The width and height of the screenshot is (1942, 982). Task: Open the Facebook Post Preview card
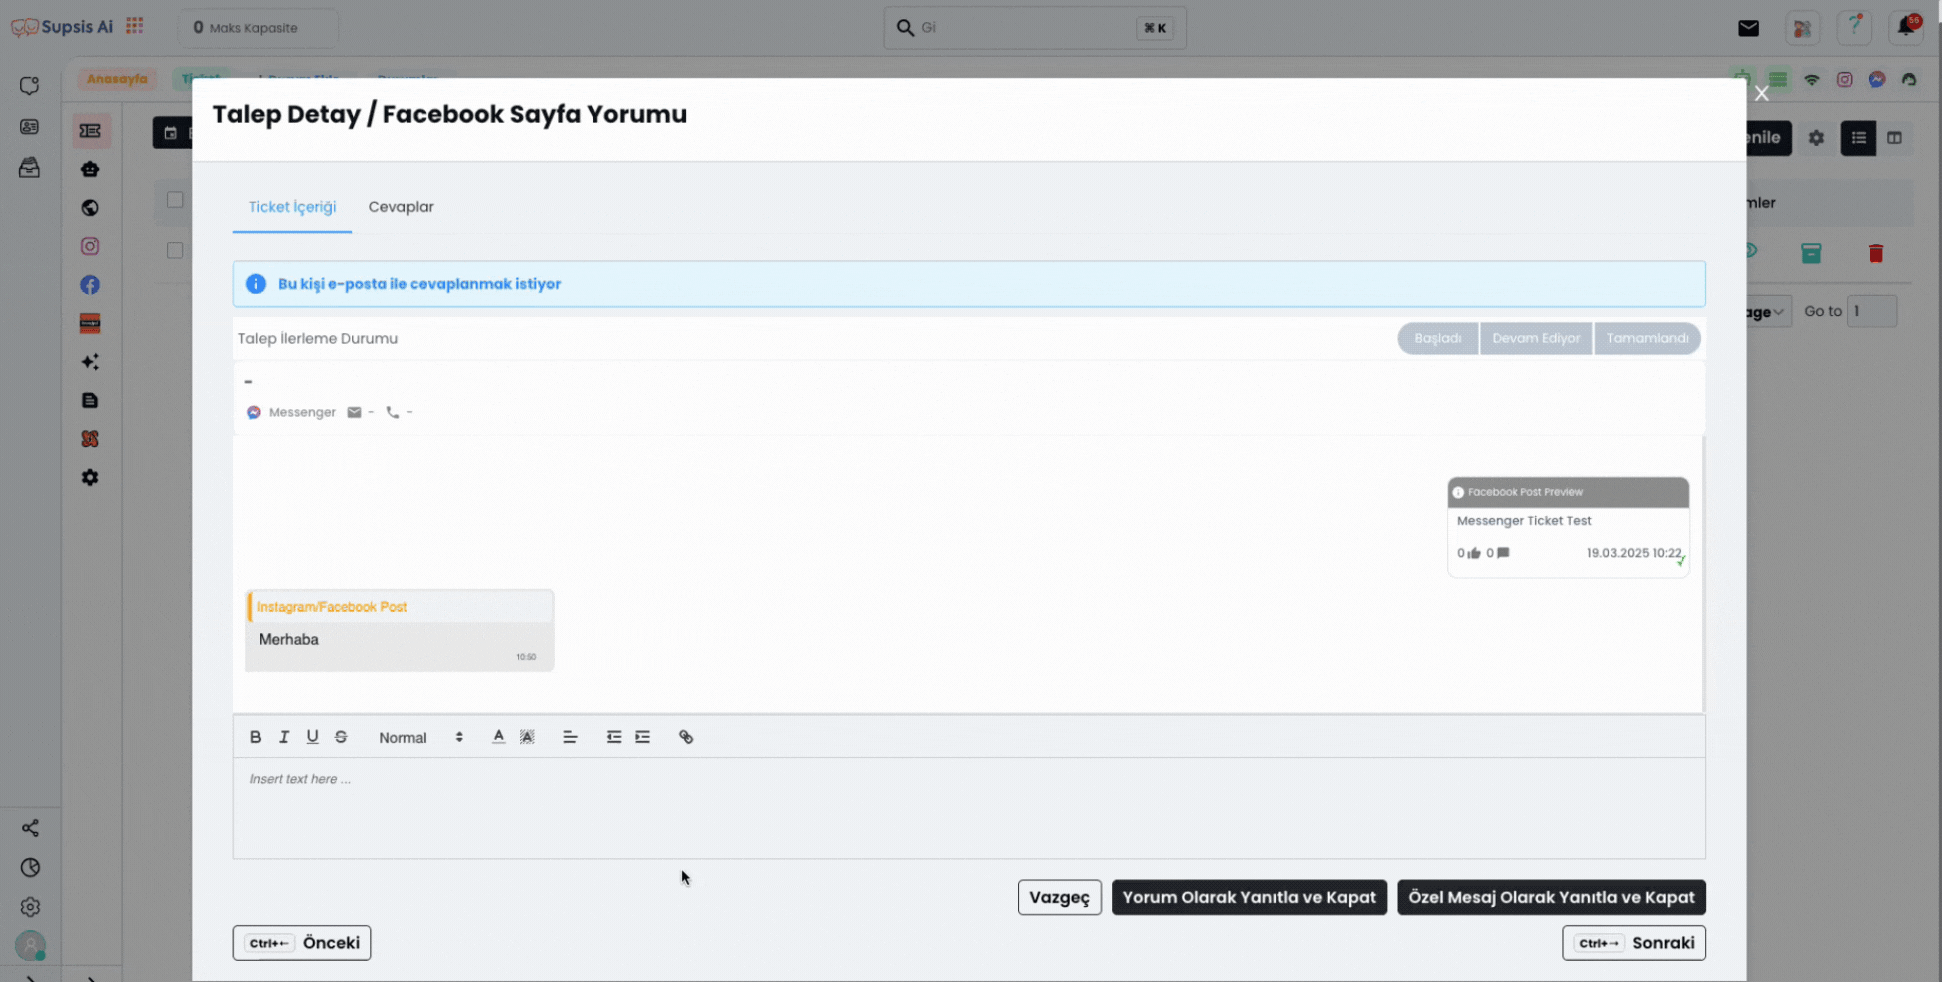point(1568,527)
